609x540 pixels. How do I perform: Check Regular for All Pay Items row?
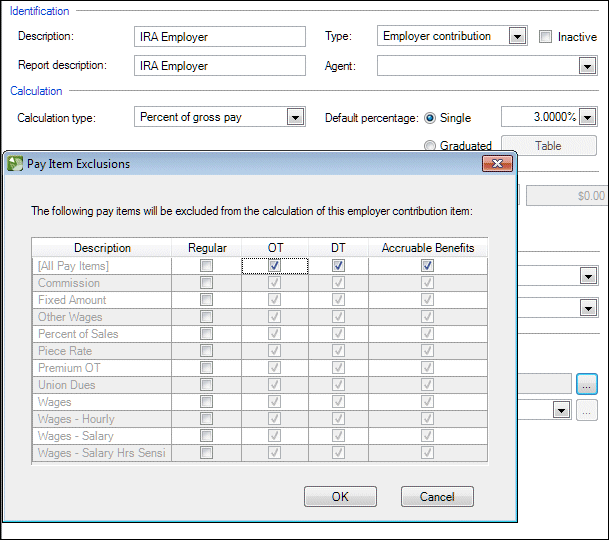[x=207, y=266]
